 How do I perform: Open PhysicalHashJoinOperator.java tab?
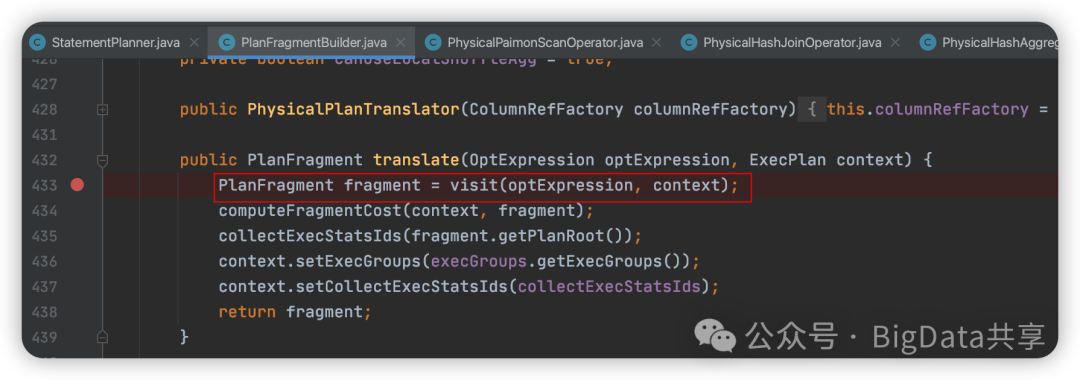(x=792, y=43)
